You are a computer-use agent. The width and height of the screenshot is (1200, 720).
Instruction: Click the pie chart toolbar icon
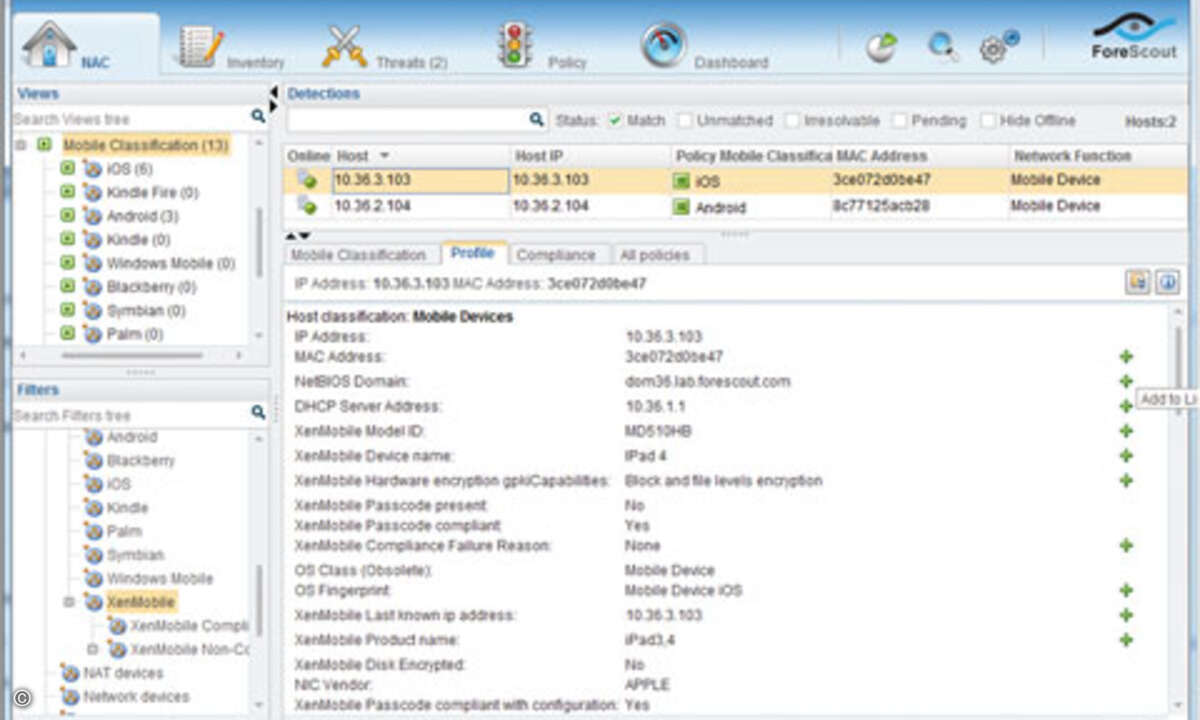[x=882, y=47]
